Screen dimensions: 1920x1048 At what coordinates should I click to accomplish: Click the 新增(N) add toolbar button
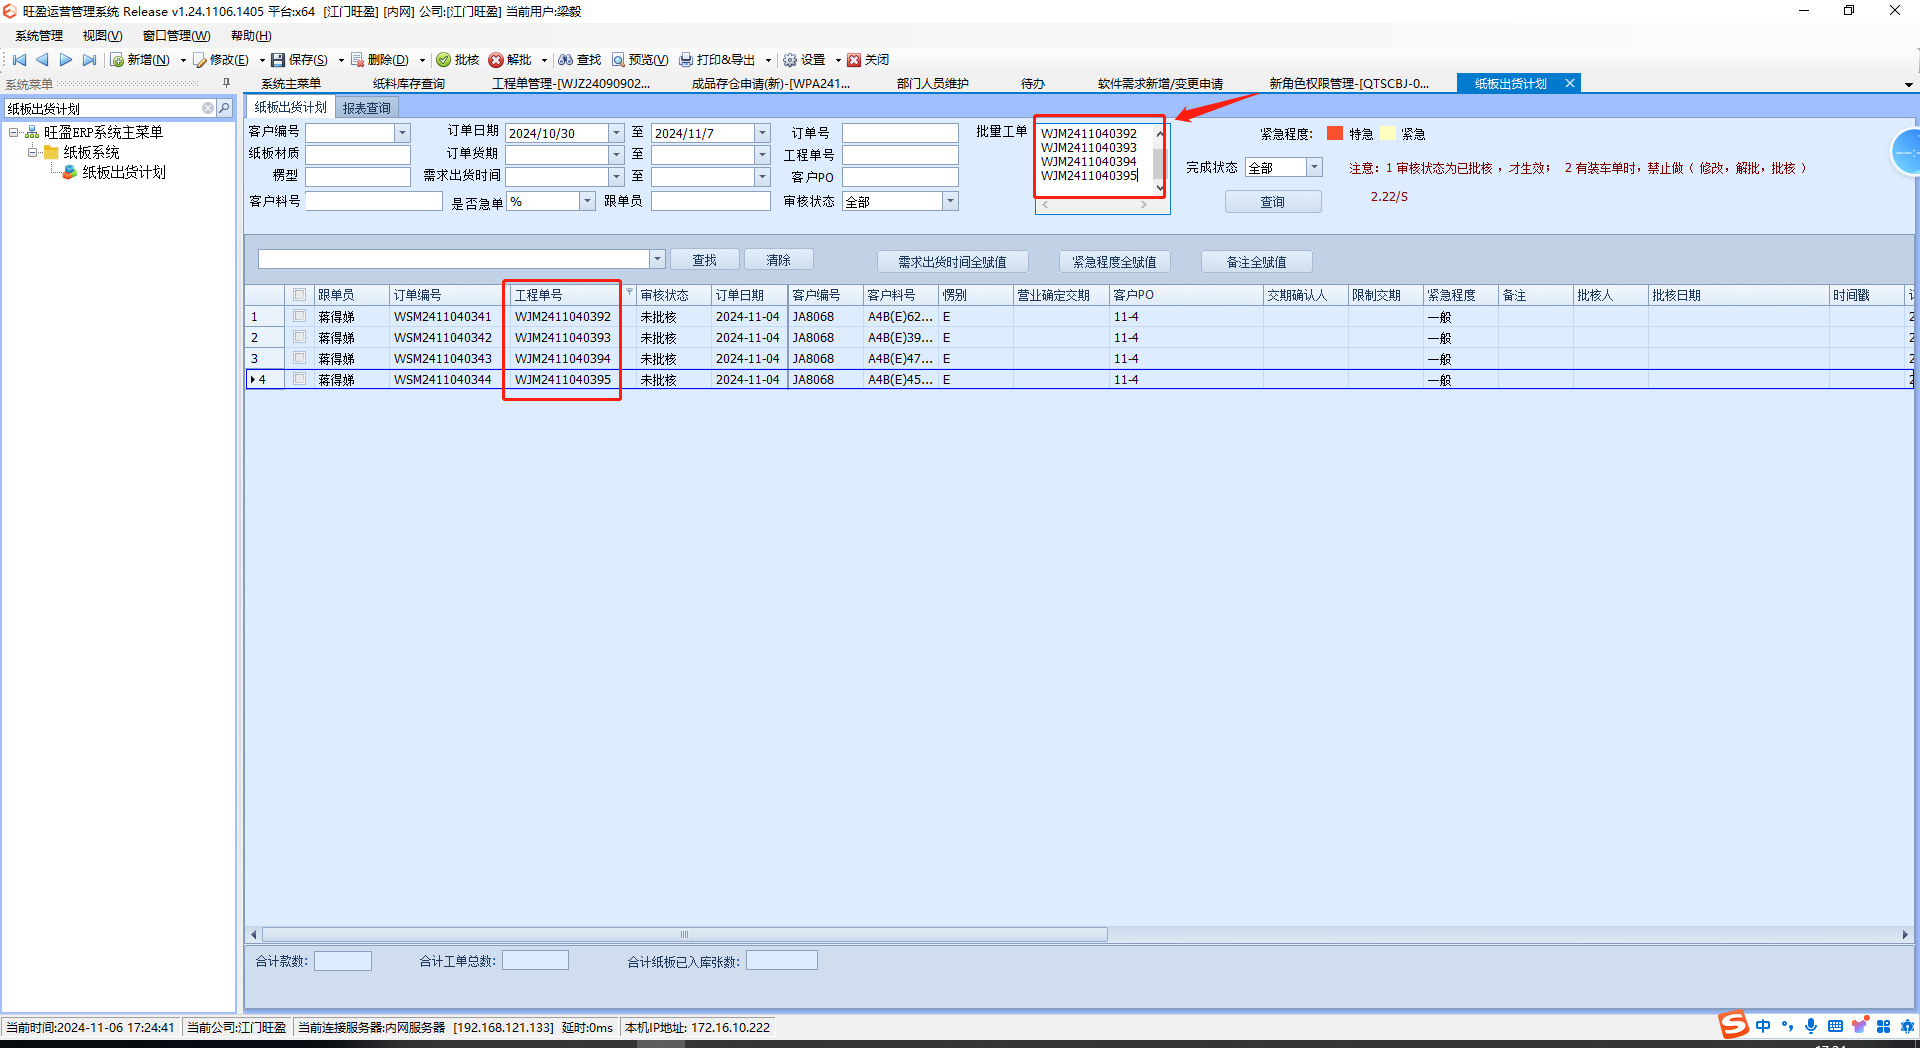coord(140,60)
